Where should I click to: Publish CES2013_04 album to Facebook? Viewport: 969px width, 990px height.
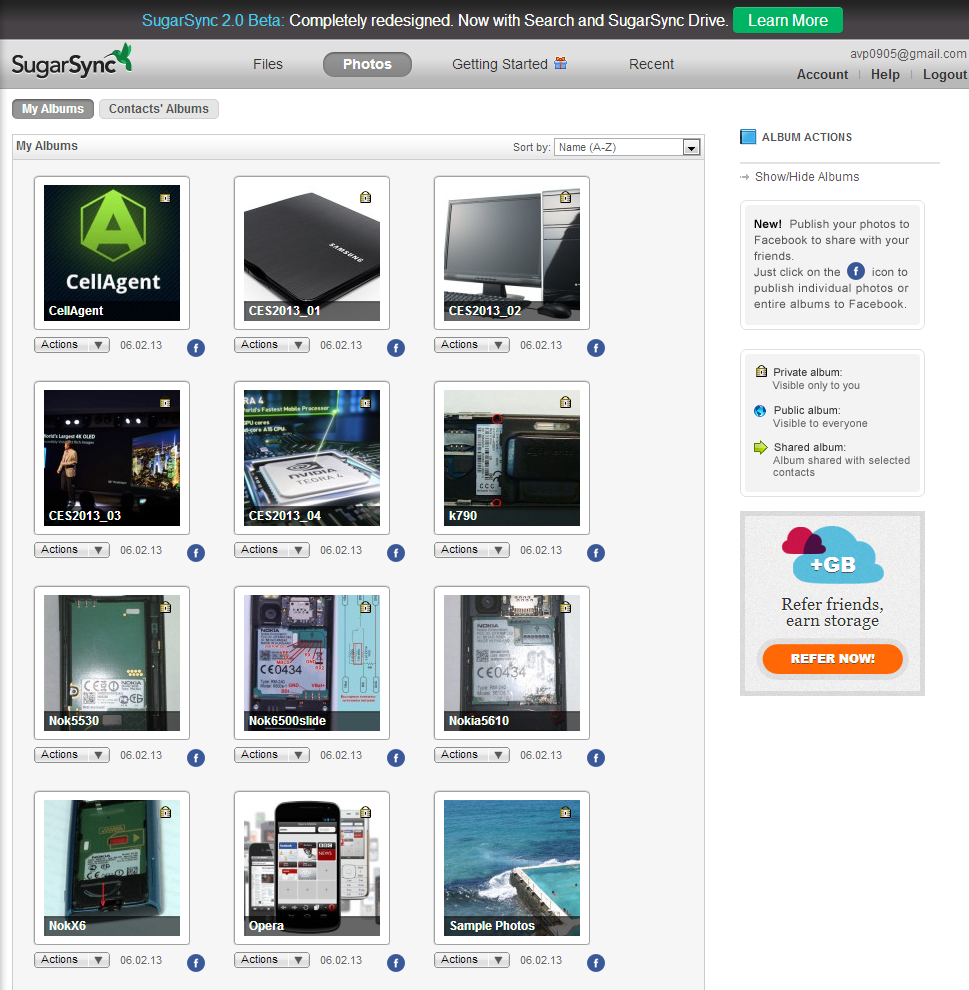click(x=396, y=553)
